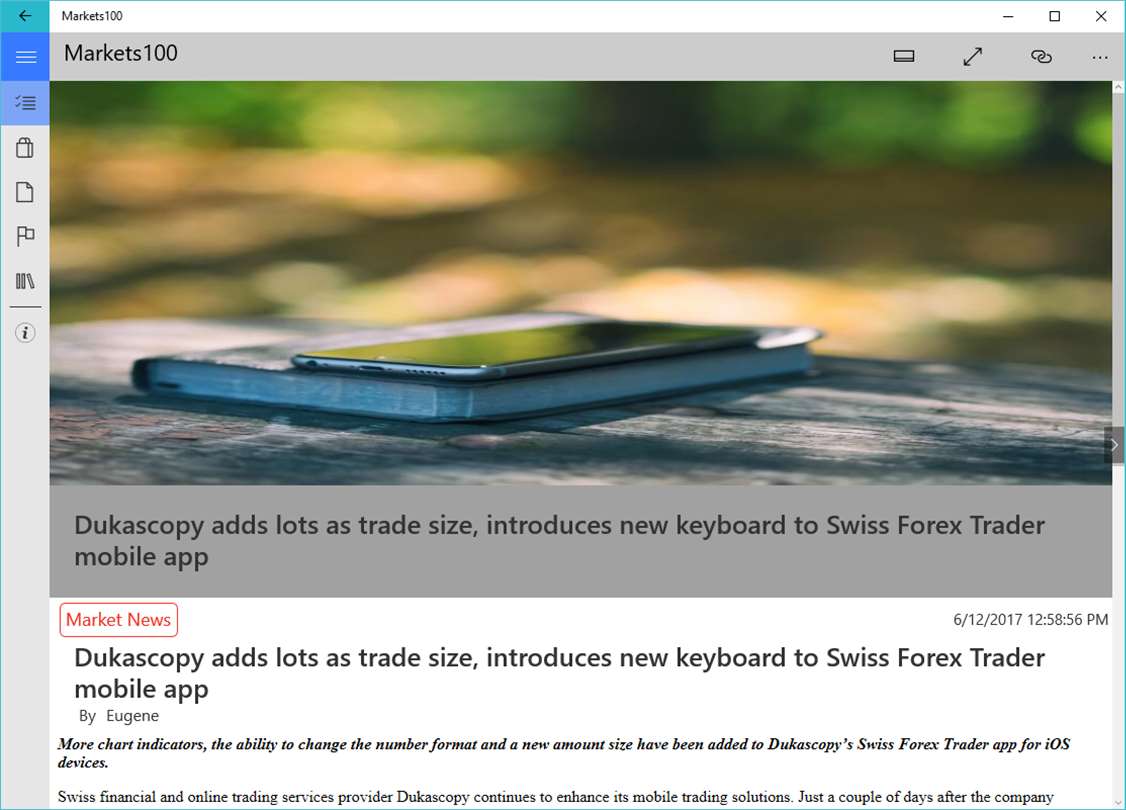Go to next article with right chevron
Image resolution: width=1126 pixels, height=810 pixels.
pos(1114,445)
